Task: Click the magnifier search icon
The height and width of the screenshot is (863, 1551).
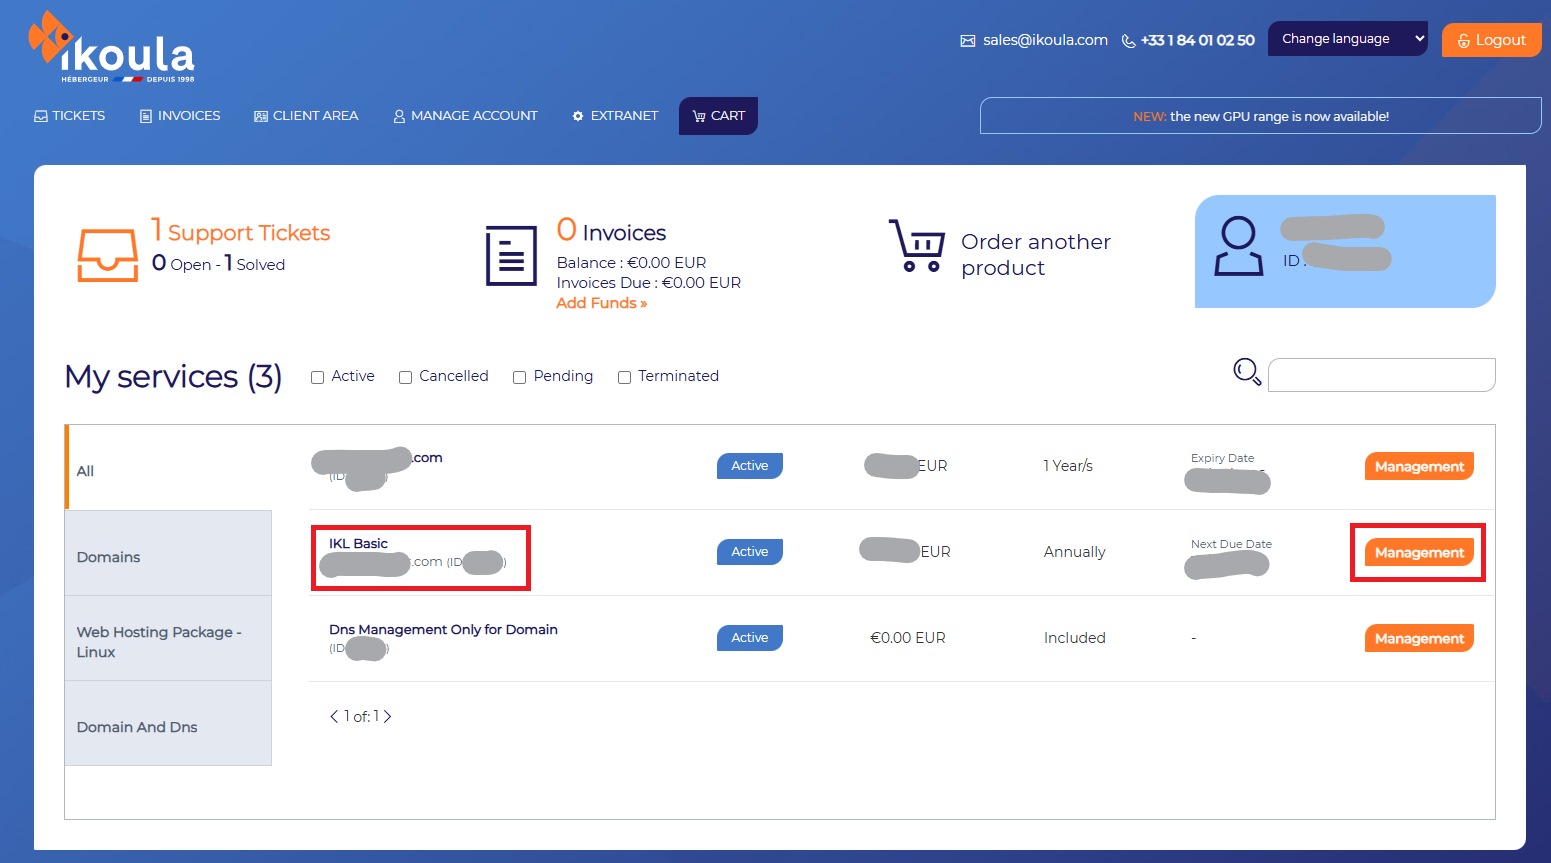Action: (x=1247, y=372)
